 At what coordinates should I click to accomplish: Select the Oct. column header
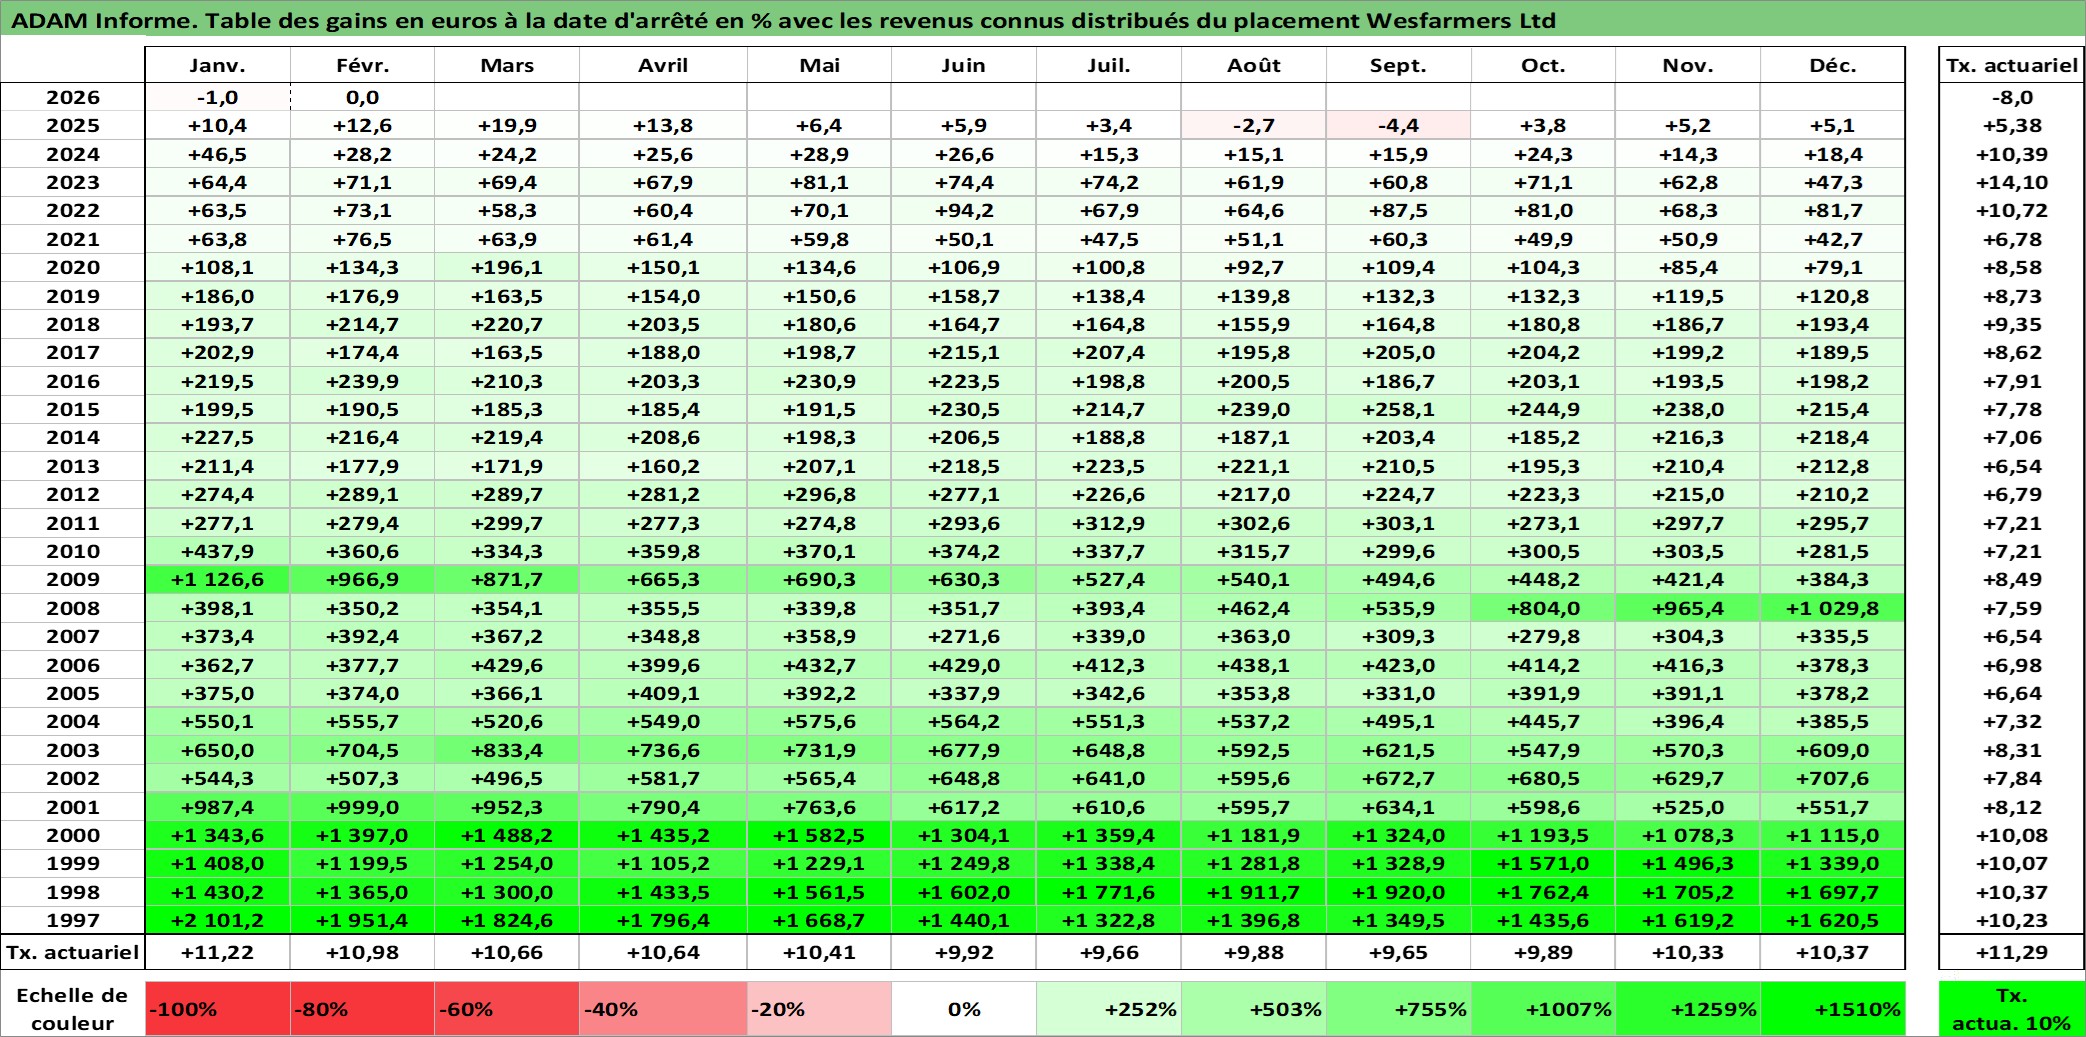click(x=1543, y=65)
